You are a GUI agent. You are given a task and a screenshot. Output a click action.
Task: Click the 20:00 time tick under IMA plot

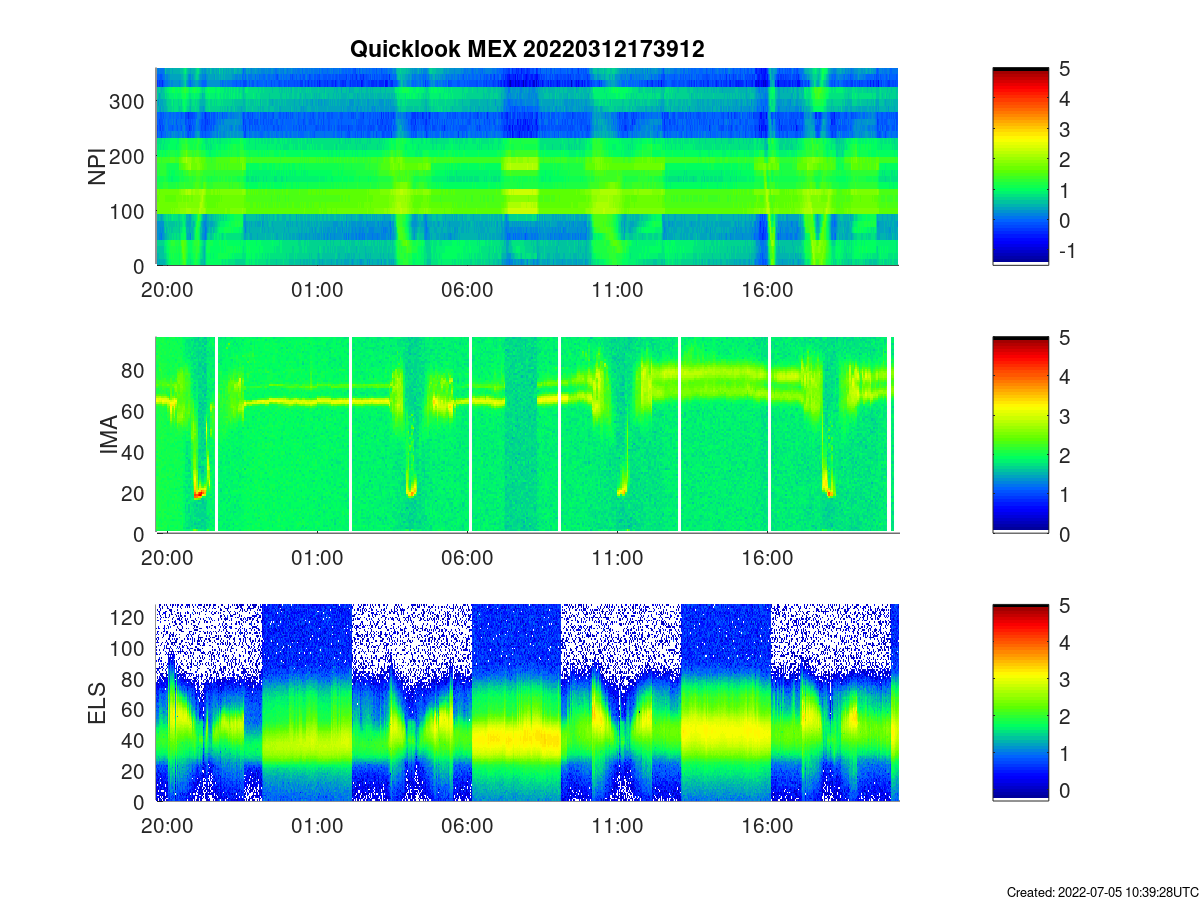pos(167,557)
